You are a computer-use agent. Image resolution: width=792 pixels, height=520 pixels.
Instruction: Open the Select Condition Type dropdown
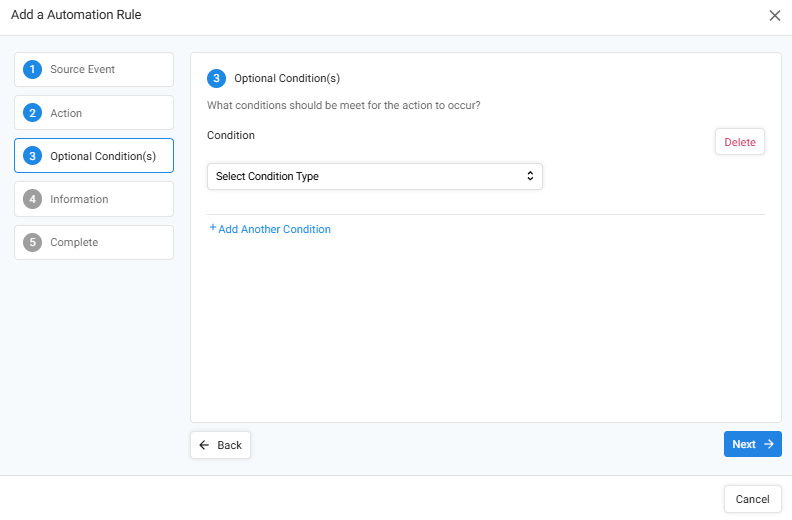(374, 177)
